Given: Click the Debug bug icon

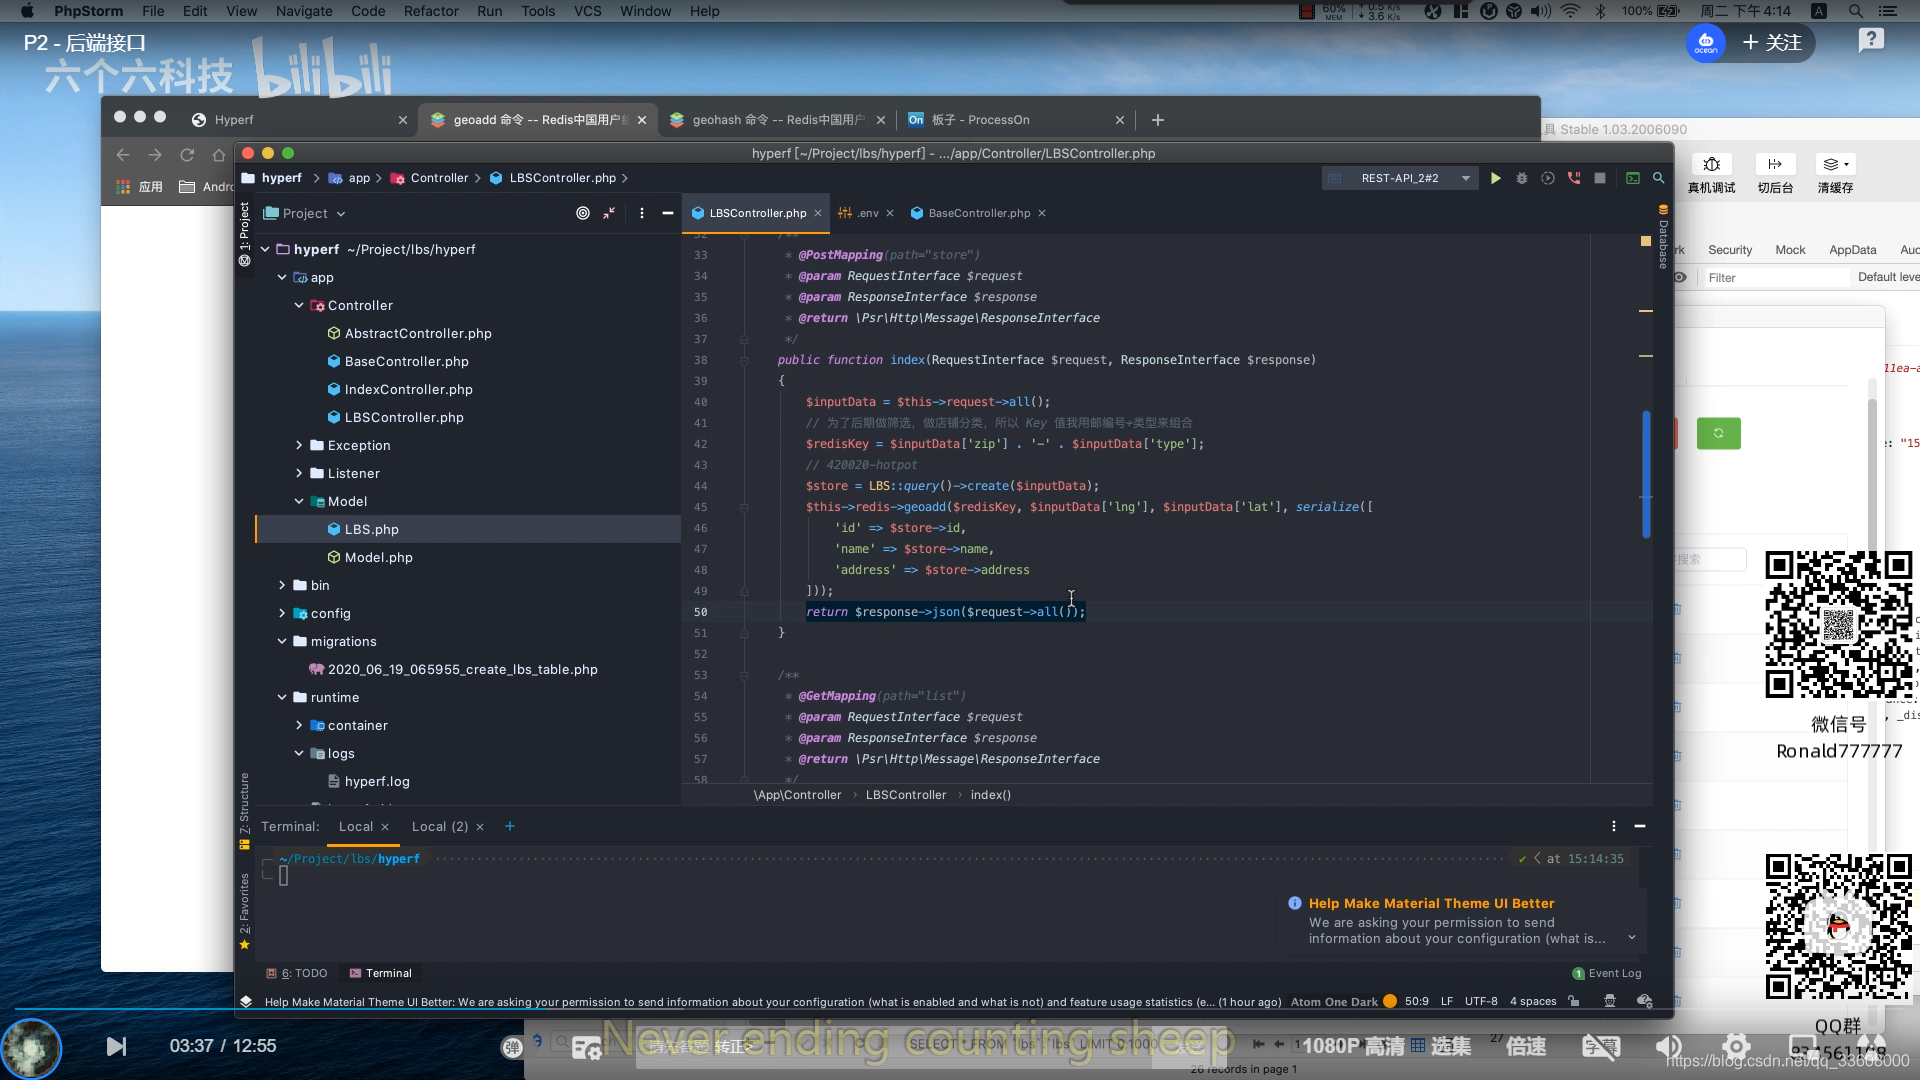Looking at the screenshot, I should [1521, 178].
